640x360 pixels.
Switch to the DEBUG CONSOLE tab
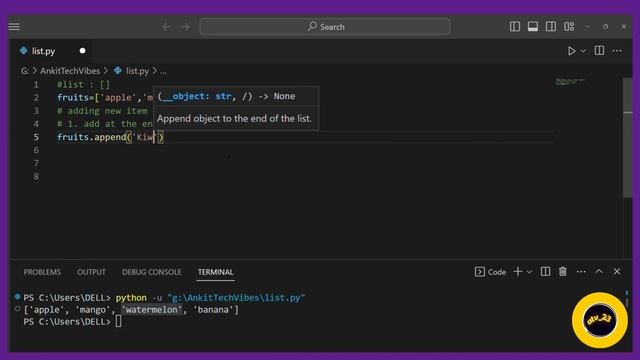(151, 272)
